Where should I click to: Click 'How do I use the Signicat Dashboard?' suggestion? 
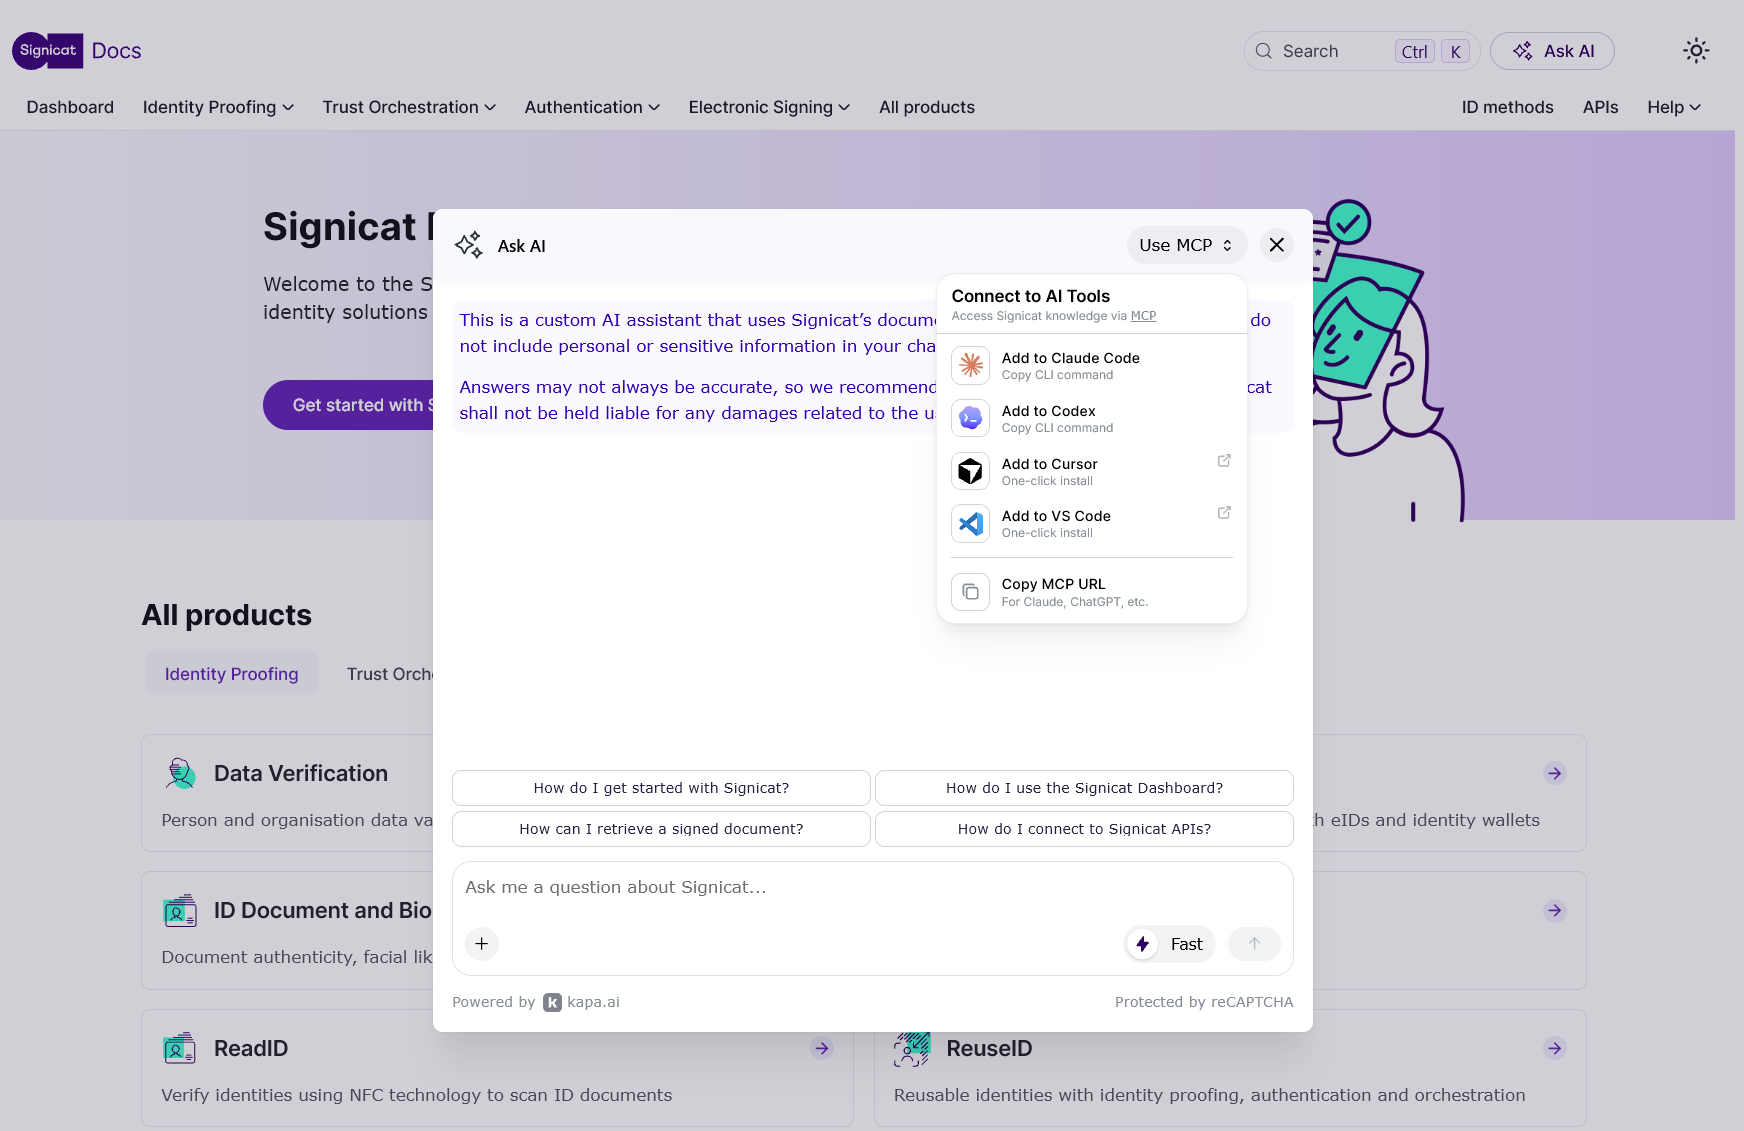click(x=1084, y=788)
